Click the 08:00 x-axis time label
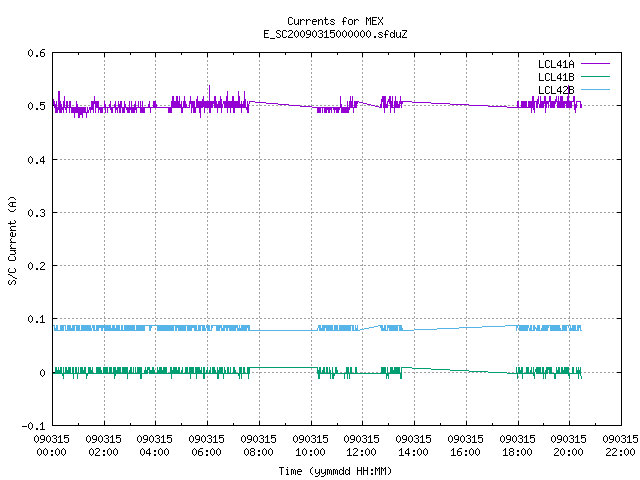This screenshot has height=480, width=640. (x=258, y=452)
